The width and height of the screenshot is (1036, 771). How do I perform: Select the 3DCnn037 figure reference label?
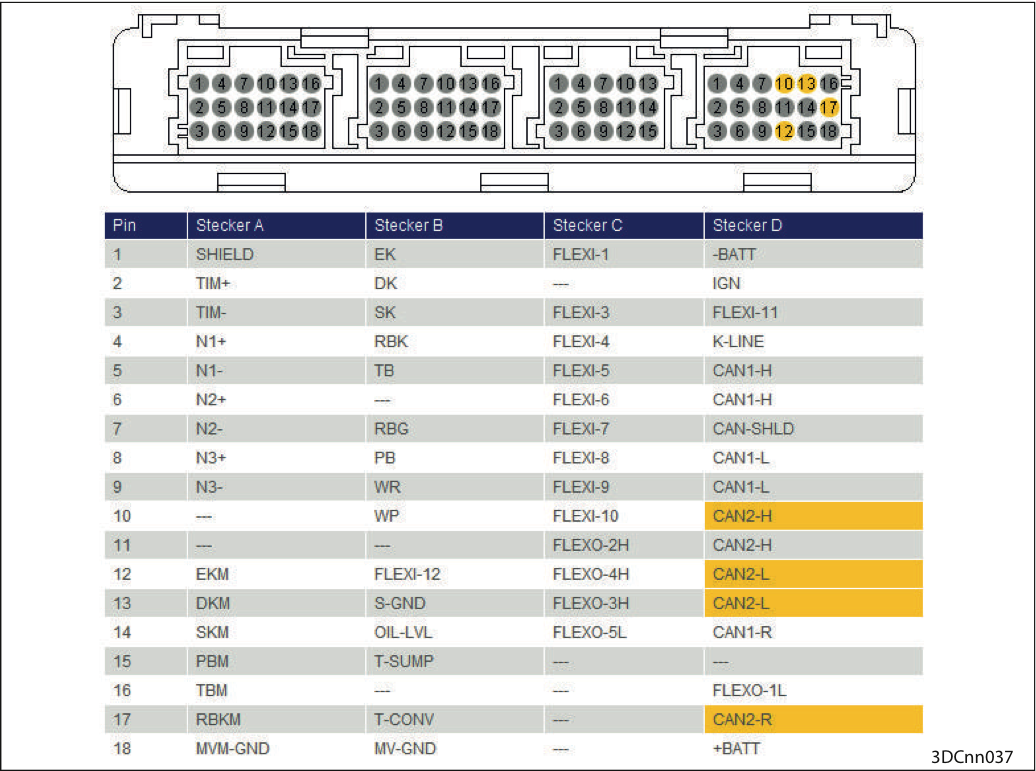(x=972, y=757)
